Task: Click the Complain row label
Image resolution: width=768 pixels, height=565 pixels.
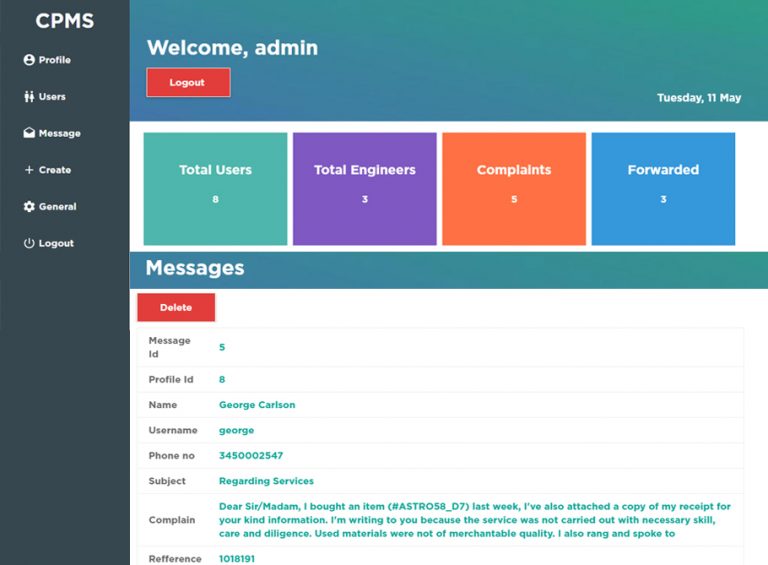Action: point(172,520)
